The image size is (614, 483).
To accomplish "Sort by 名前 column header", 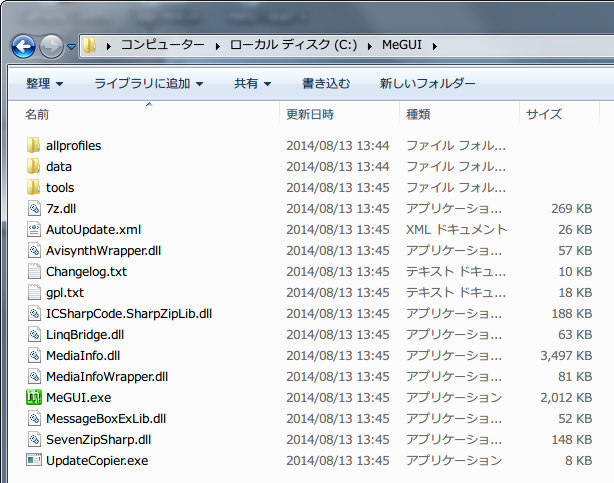I will tap(37, 114).
